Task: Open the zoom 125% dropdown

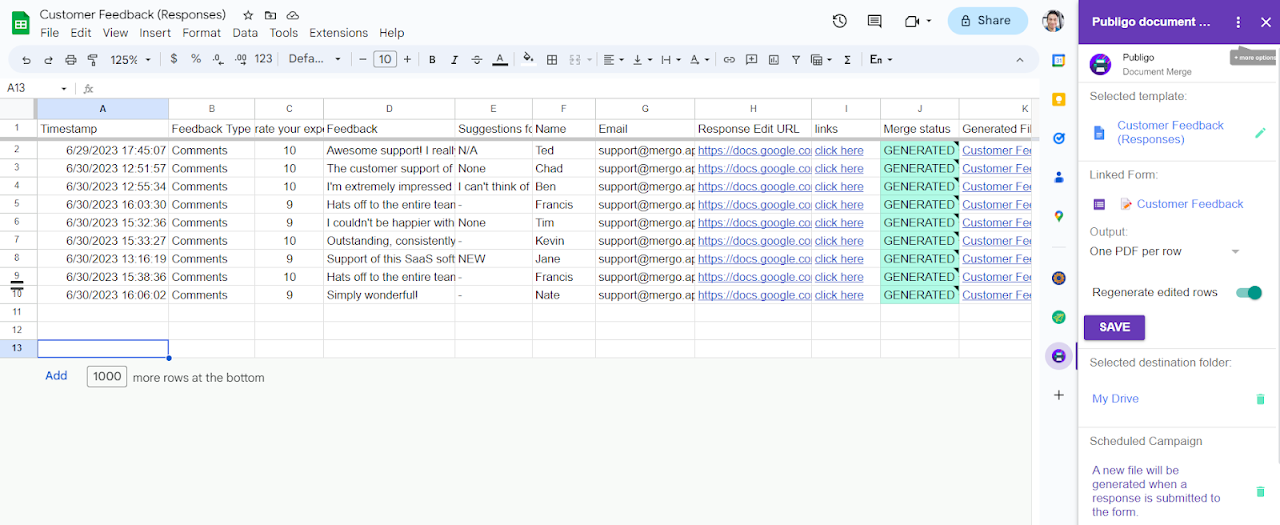Action: point(131,60)
